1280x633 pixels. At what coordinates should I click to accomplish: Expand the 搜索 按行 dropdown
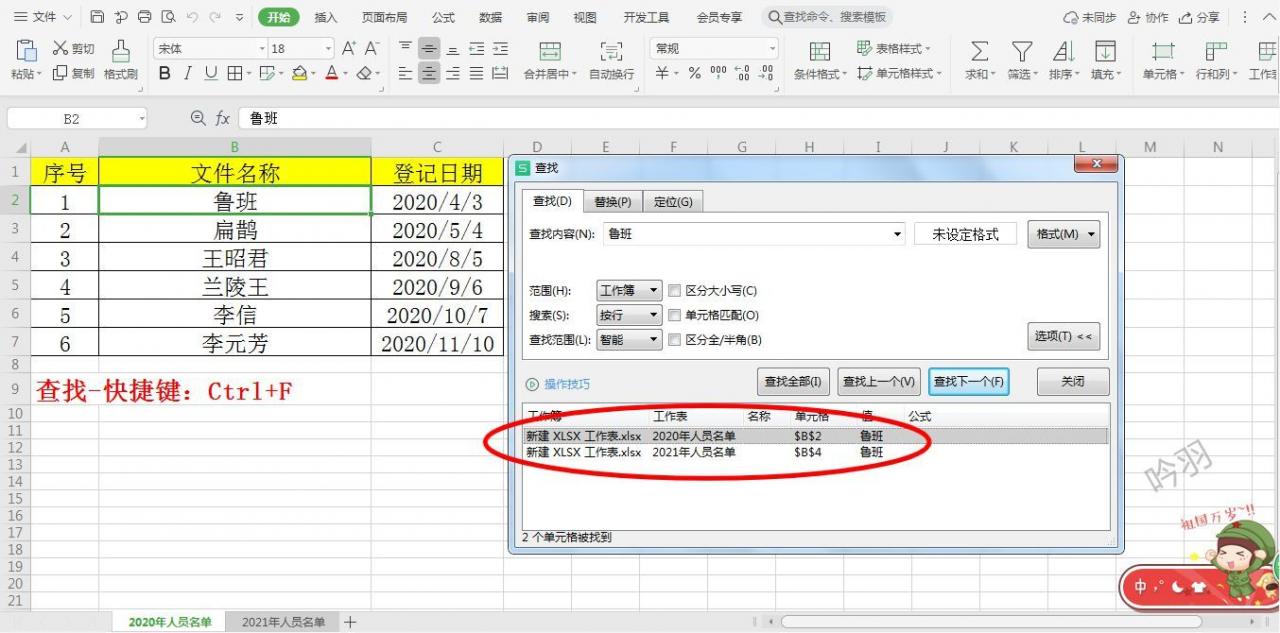pos(629,315)
